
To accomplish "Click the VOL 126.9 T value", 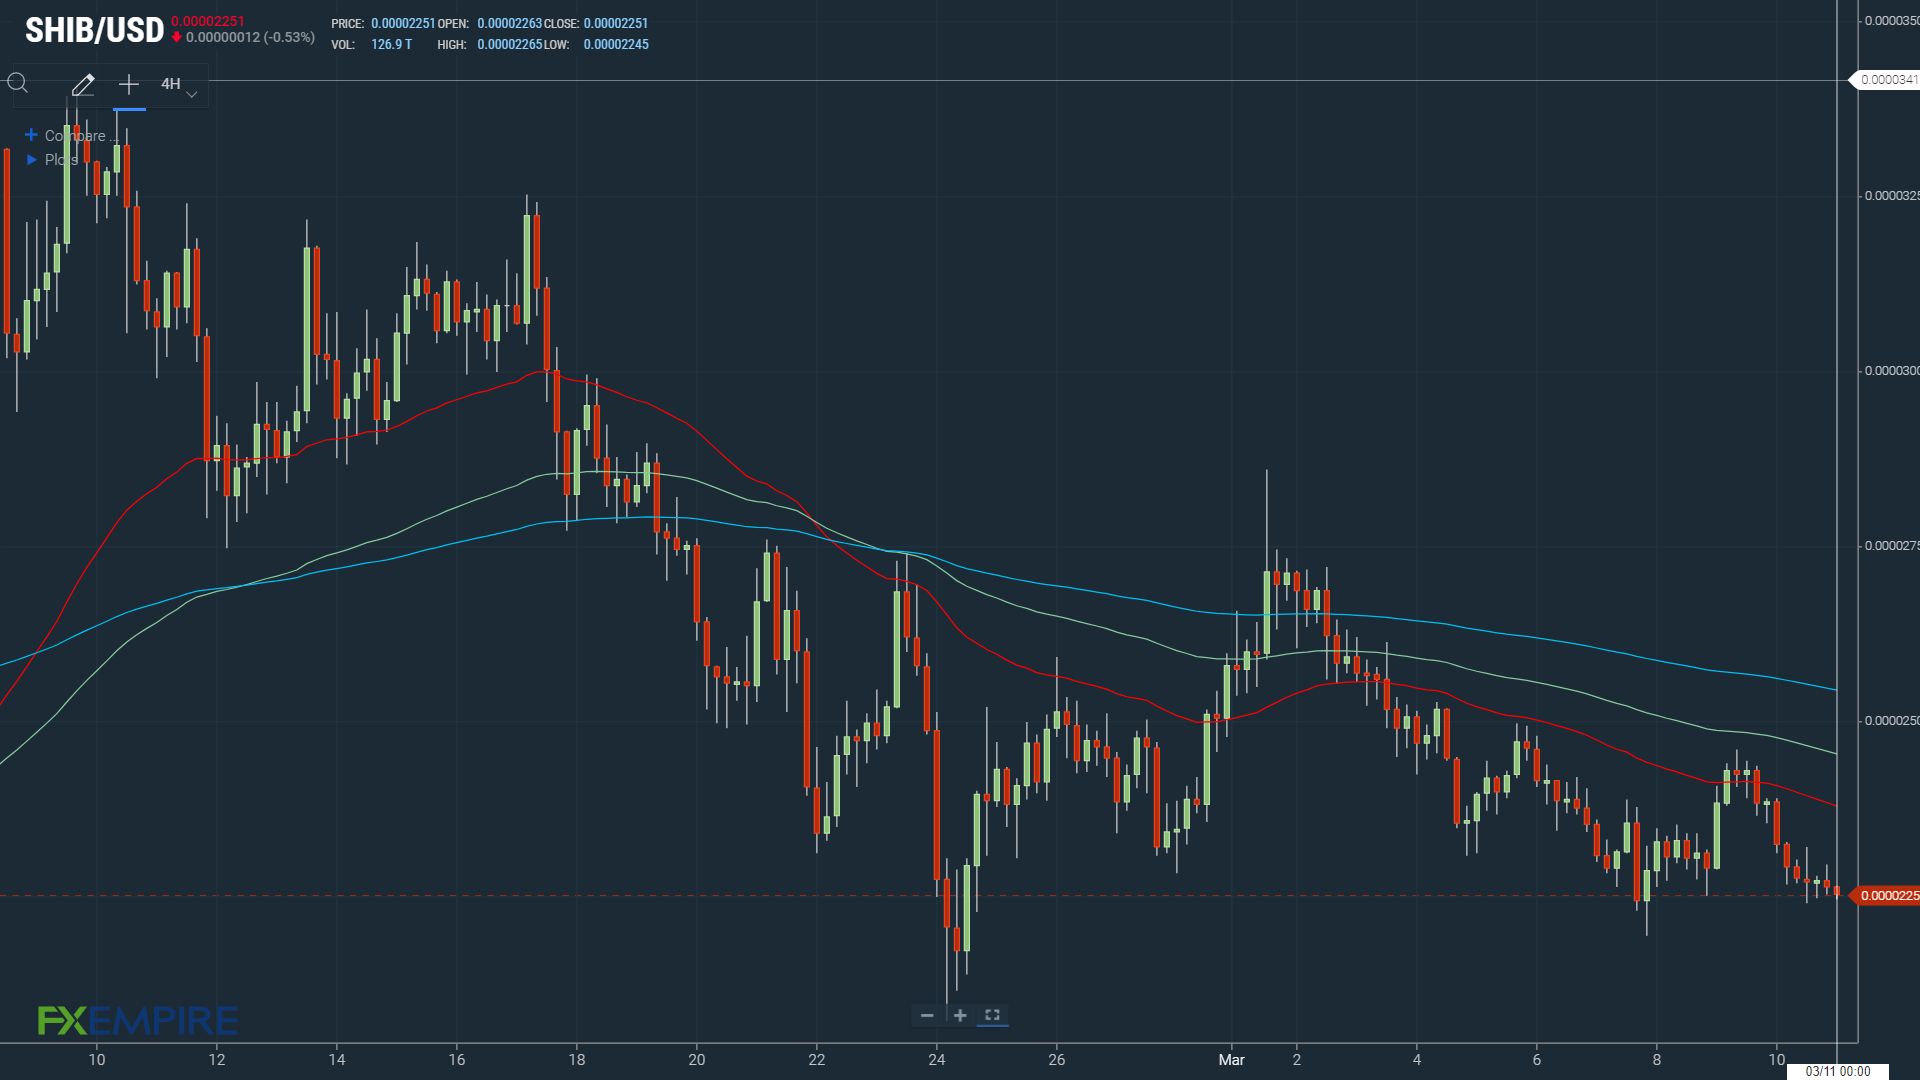I will (x=391, y=45).
